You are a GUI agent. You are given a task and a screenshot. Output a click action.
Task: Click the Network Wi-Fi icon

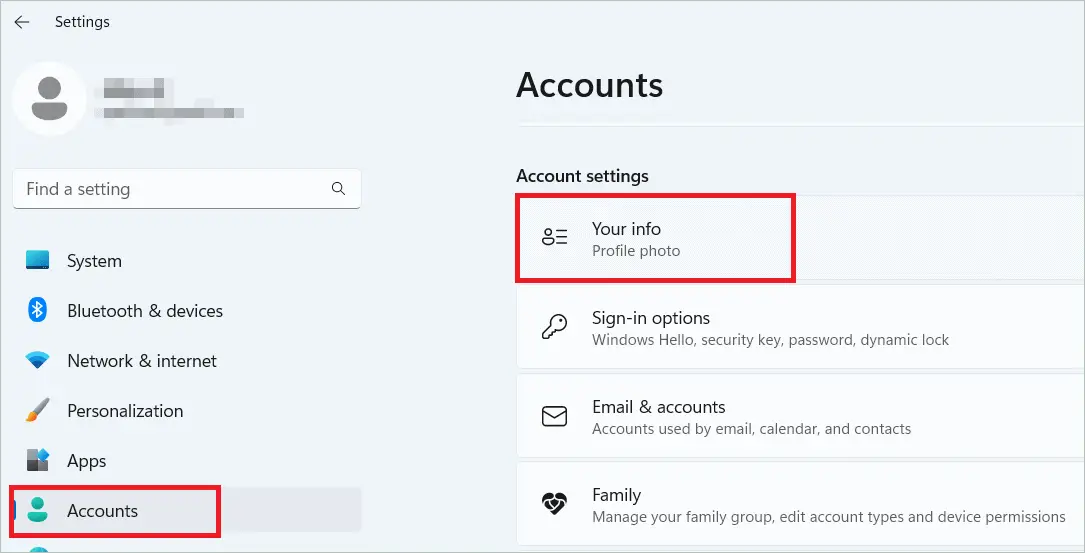tap(37, 361)
